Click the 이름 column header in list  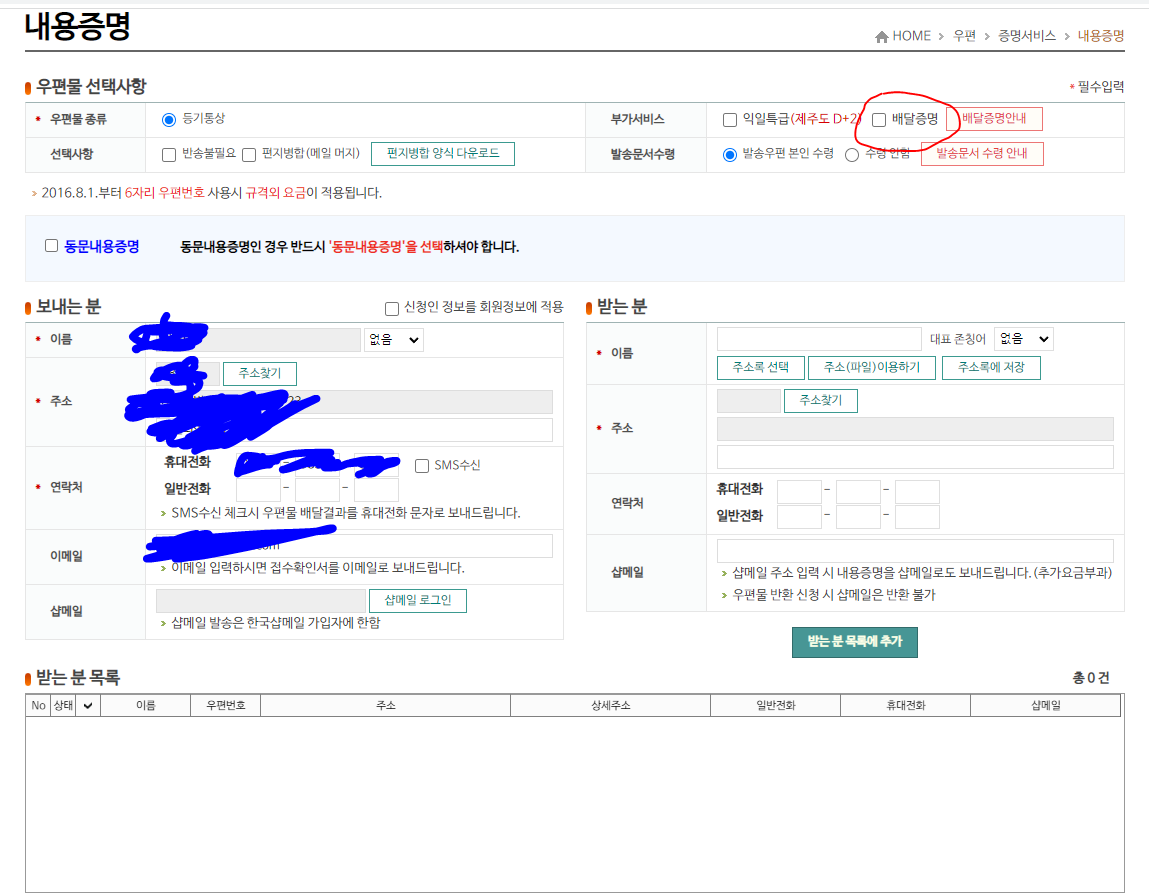point(145,706)
